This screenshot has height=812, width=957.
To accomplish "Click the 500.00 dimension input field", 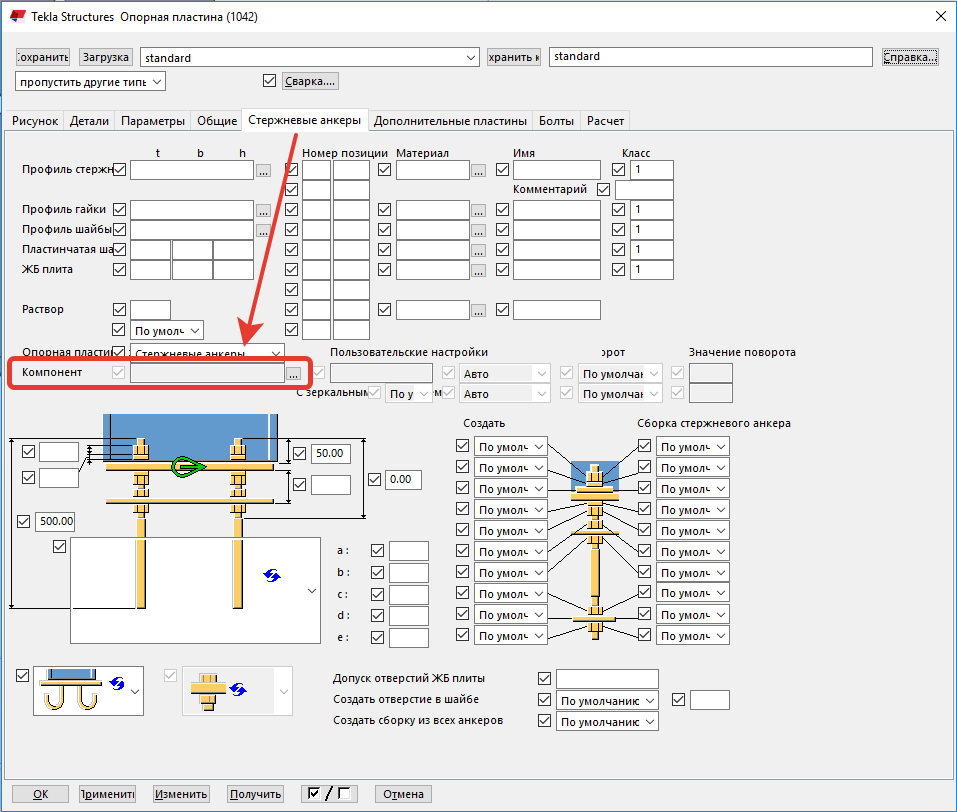I will click(x=55, y=521).
